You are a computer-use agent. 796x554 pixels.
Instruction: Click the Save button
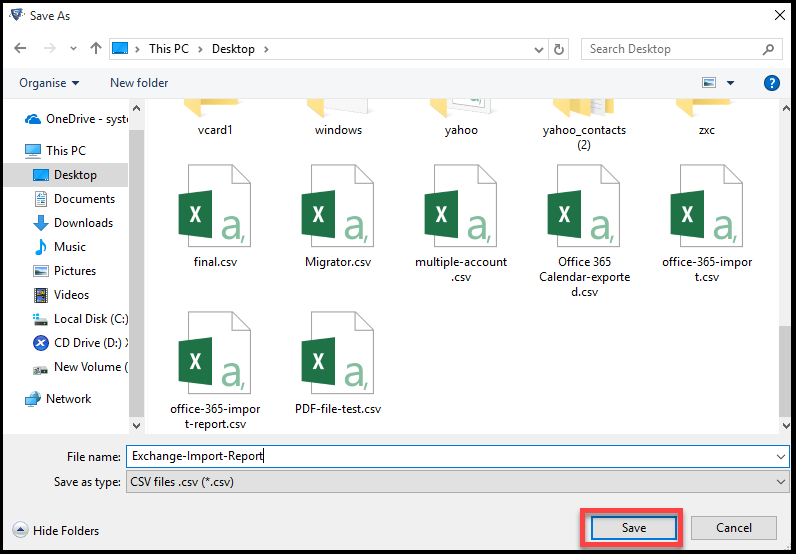634,528
